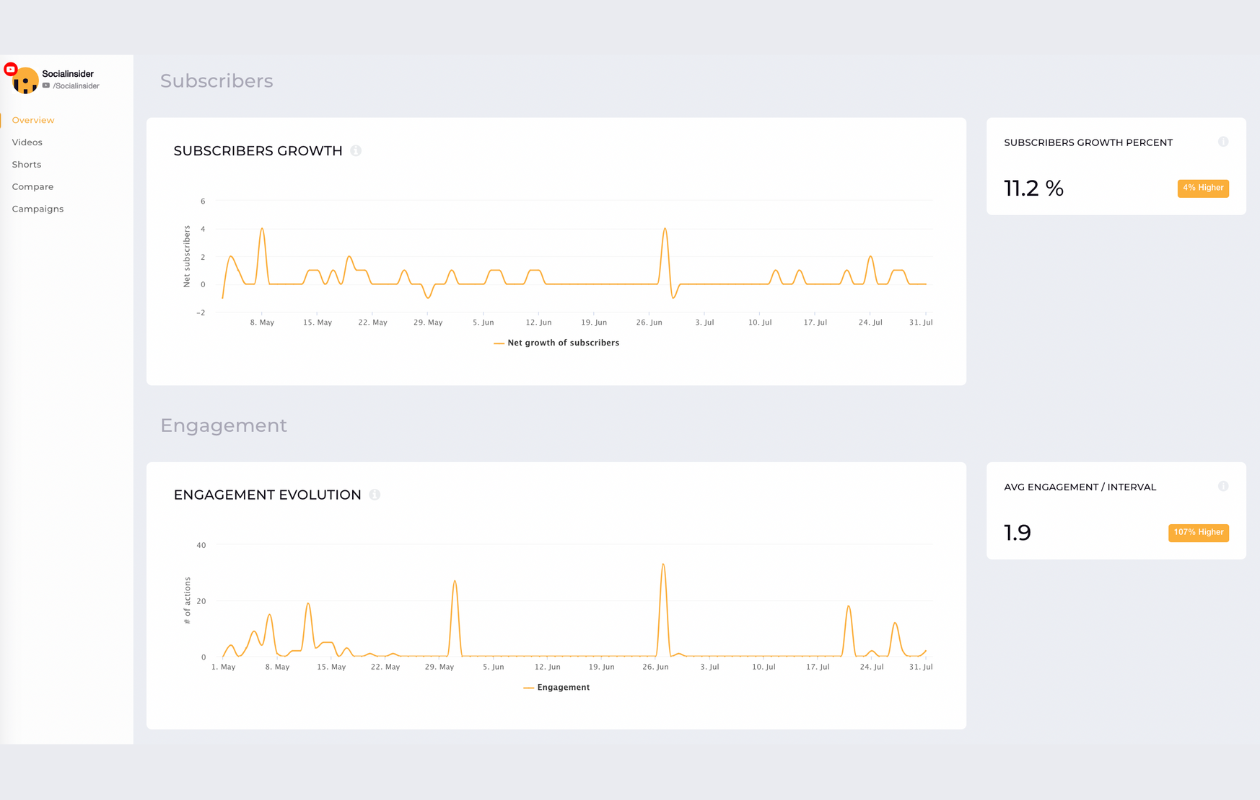The width and height of the screenshot is (1260, 800).
Task: Toggle the Engagement legend series
Action: coord(556,688)
